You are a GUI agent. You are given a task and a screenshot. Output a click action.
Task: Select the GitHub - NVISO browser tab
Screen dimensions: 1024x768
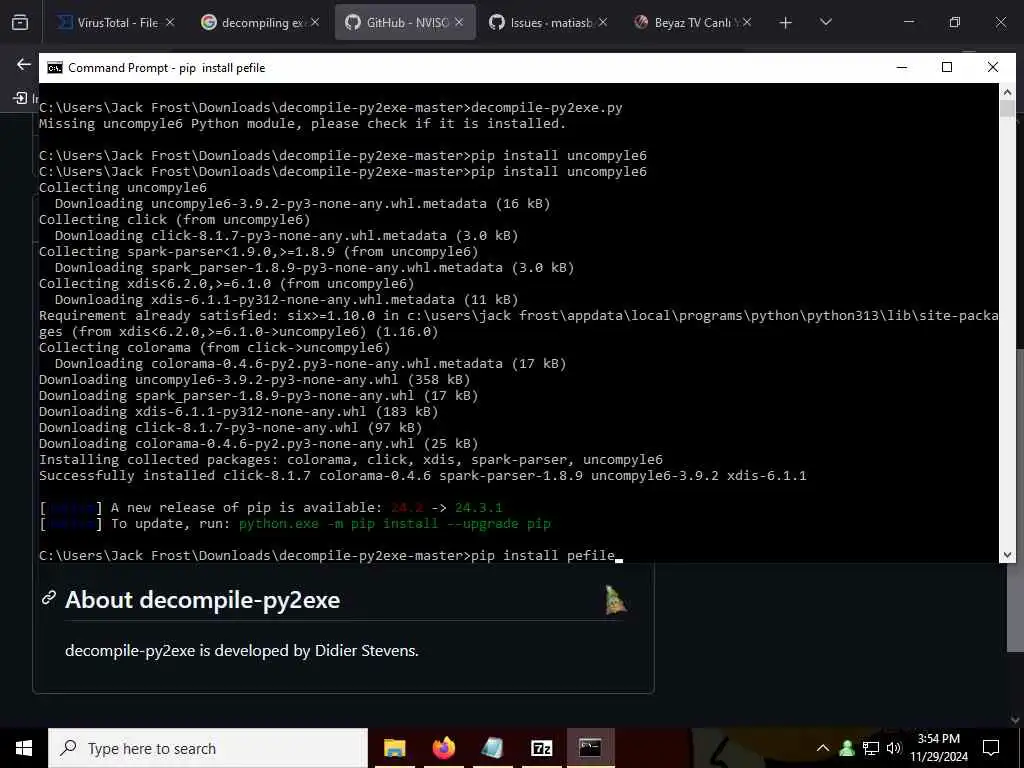coord(405,22)
